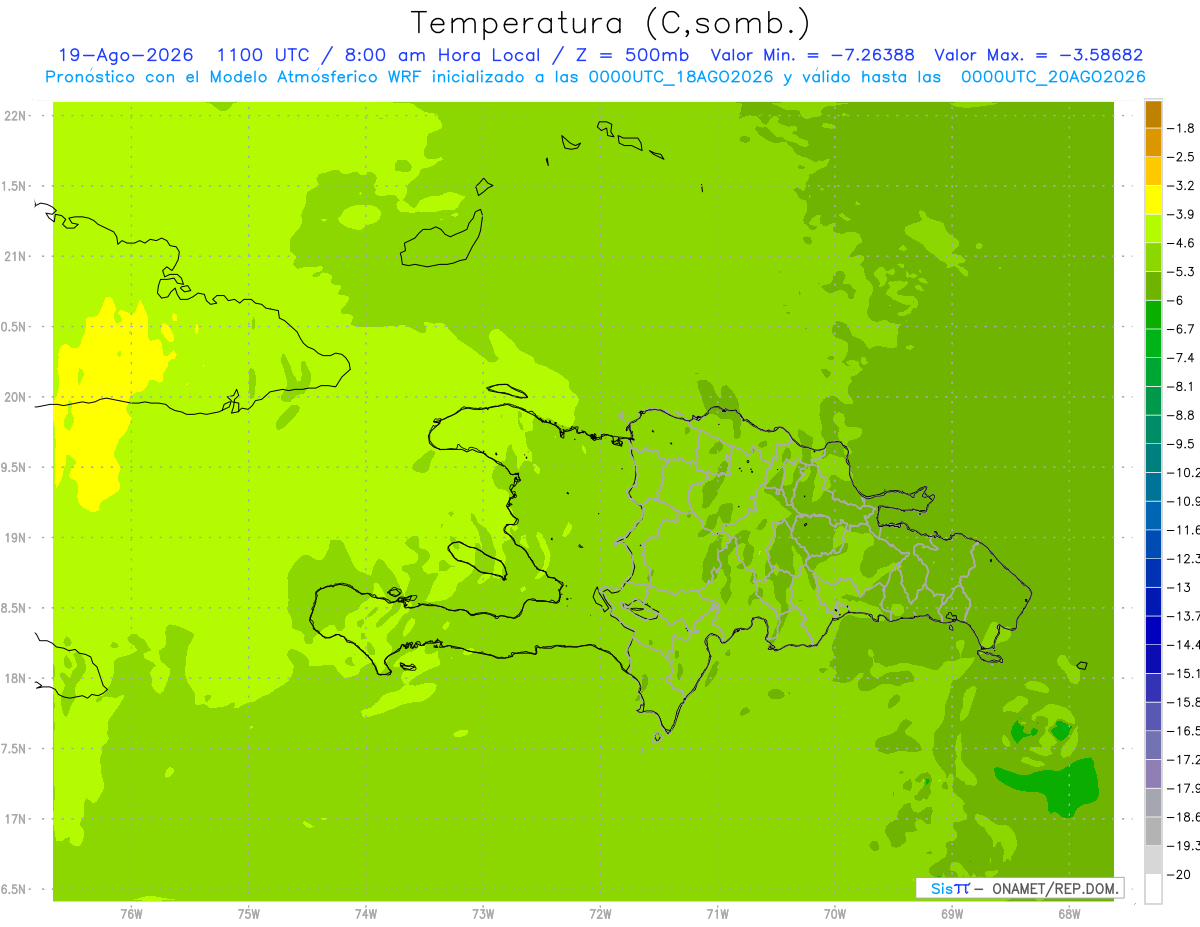
Task: Click the 72W longitude label
Action: coord(600,913)
